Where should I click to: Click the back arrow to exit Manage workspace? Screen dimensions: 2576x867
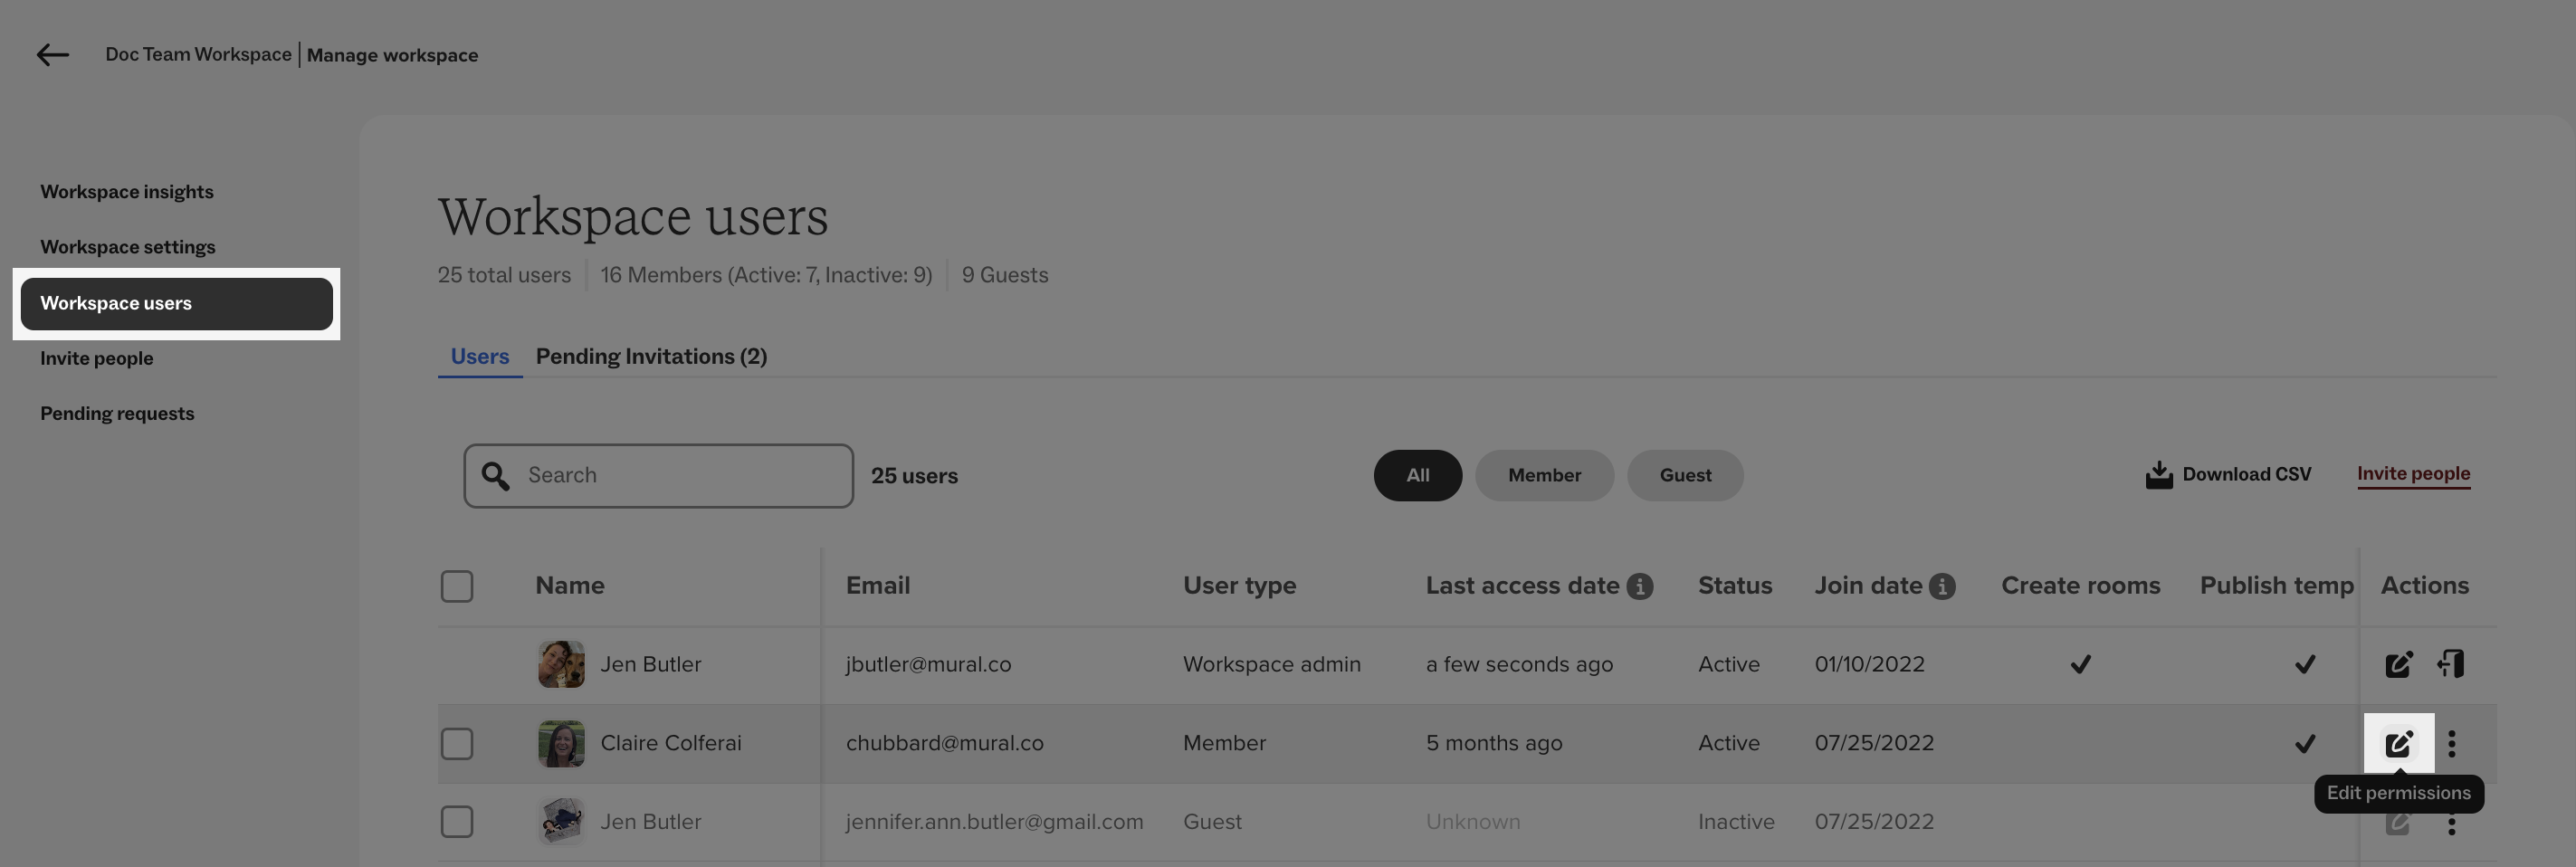pyautogui.click(x=51, y=54)
